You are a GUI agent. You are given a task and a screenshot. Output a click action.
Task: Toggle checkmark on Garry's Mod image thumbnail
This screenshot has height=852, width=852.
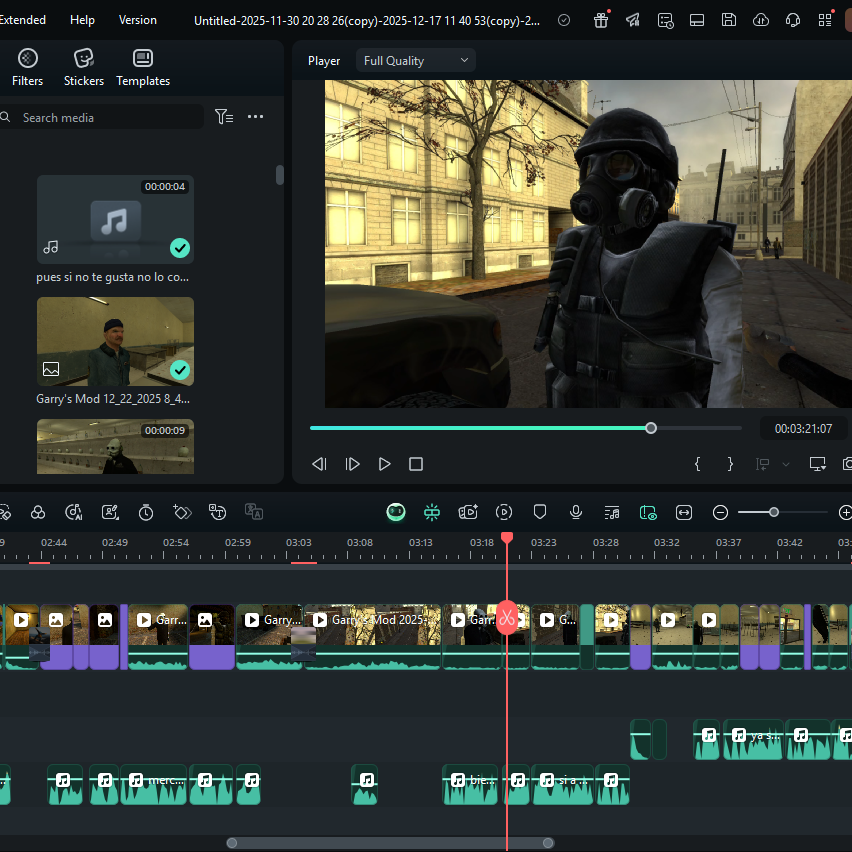pos(180,370)
